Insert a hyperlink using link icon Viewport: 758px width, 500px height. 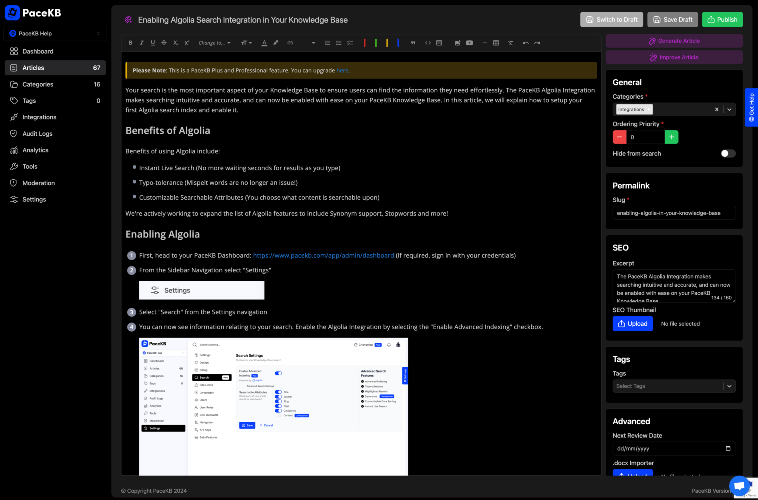pyautogui.click(x=290, y=43)
